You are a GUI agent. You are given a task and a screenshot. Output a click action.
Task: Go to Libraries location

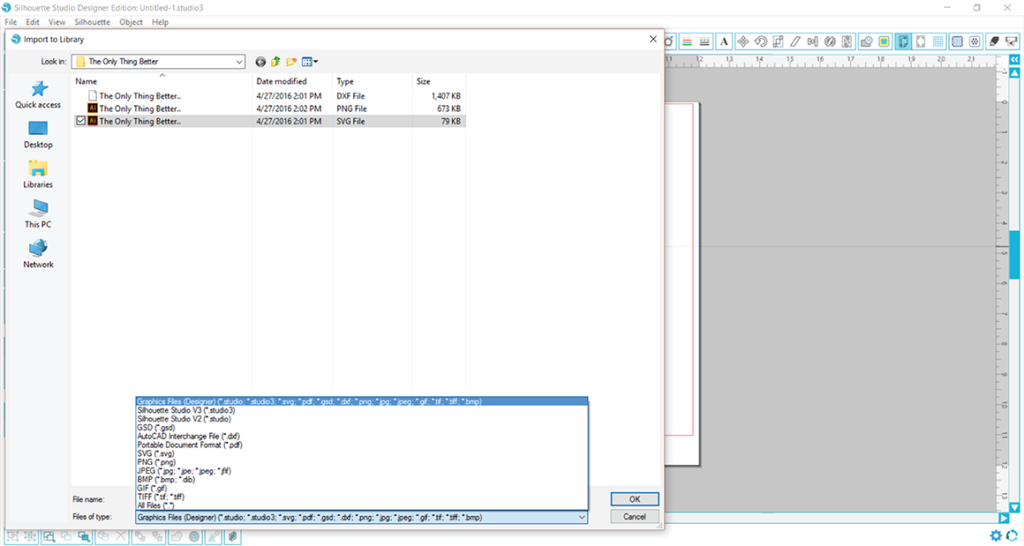coord(39,175)
